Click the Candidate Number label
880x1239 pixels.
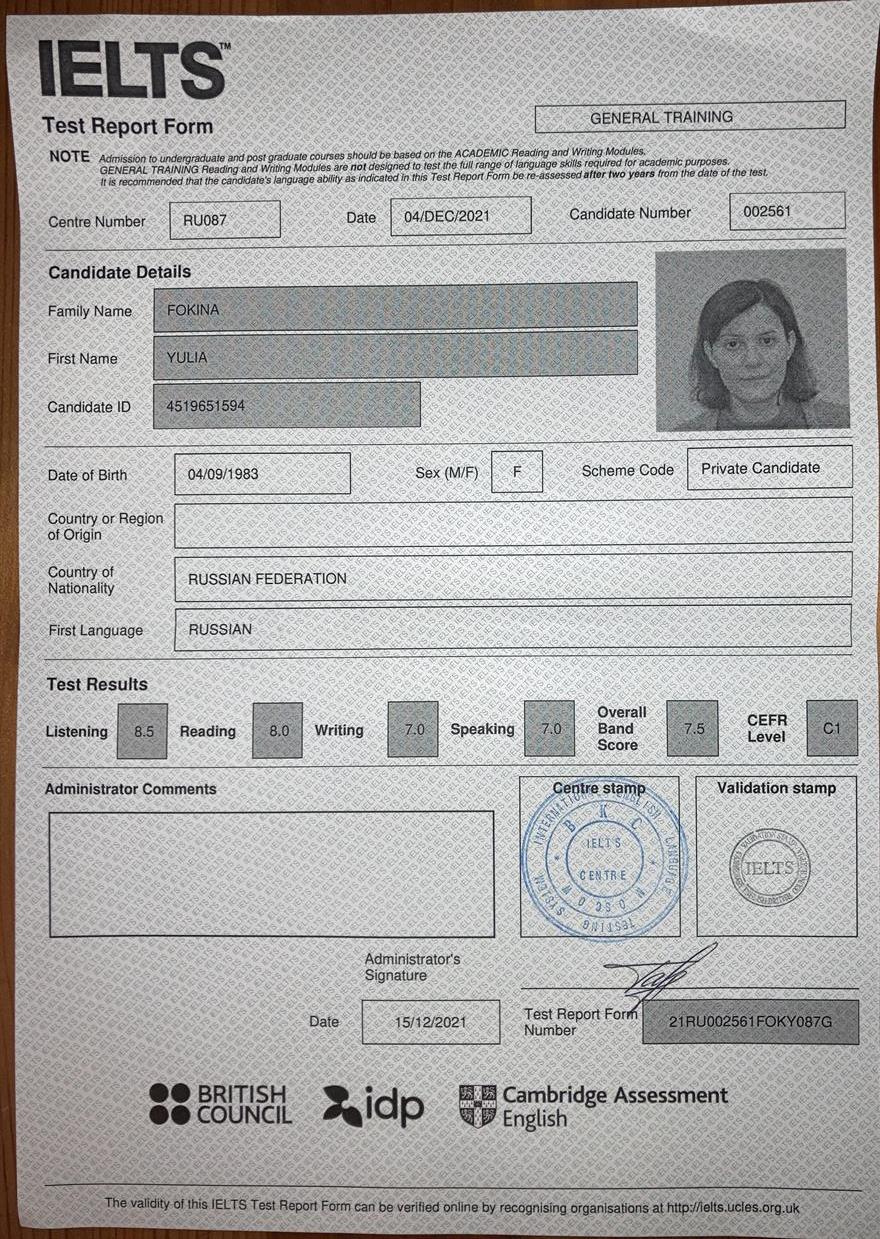[x=630, y=214]
